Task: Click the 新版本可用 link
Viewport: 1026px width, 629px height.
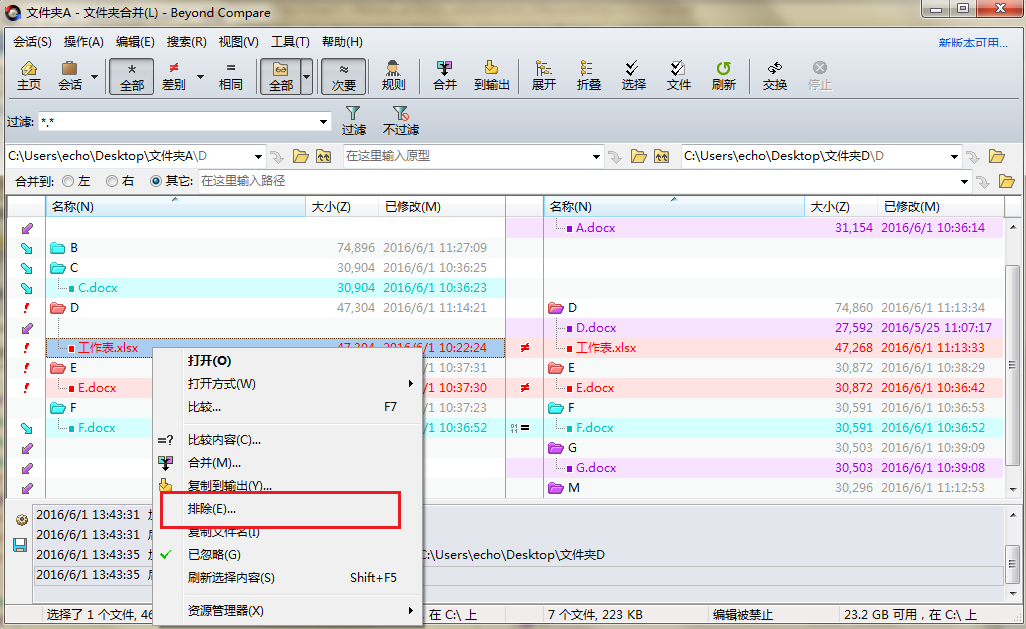Action: coord(972,42)
